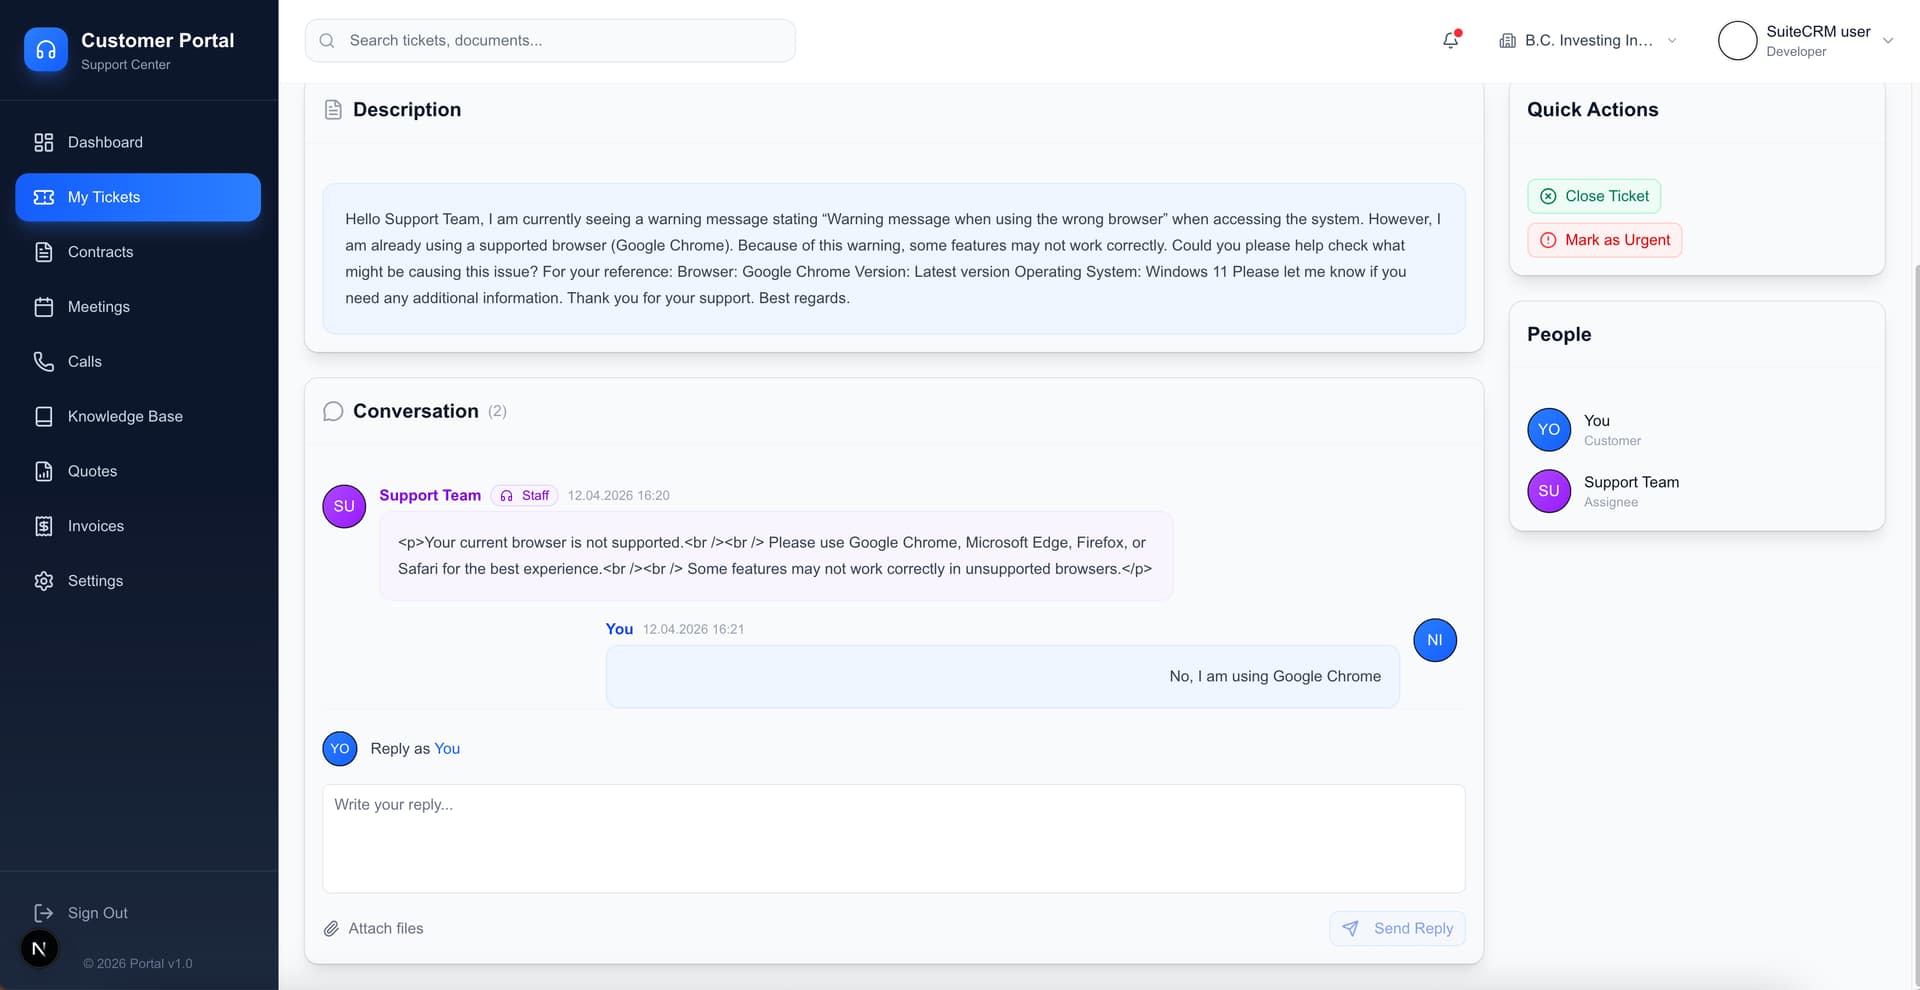Open the SuiteCRM user menu chevron
The height and width of the screenshot is (990, 1920).
tap(1888, 41)
